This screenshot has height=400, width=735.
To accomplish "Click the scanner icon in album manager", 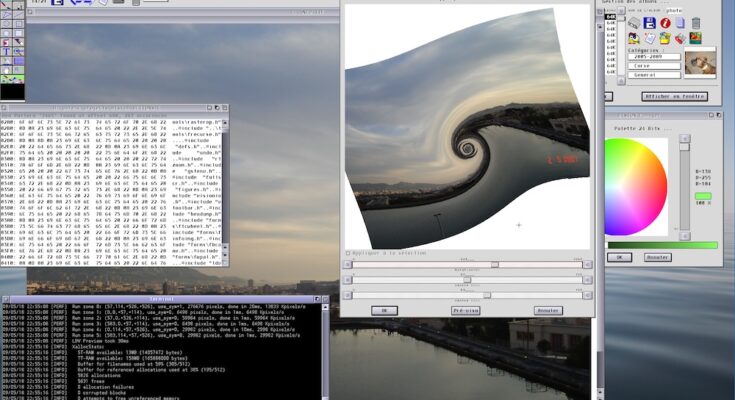I will tap(634, 22).
